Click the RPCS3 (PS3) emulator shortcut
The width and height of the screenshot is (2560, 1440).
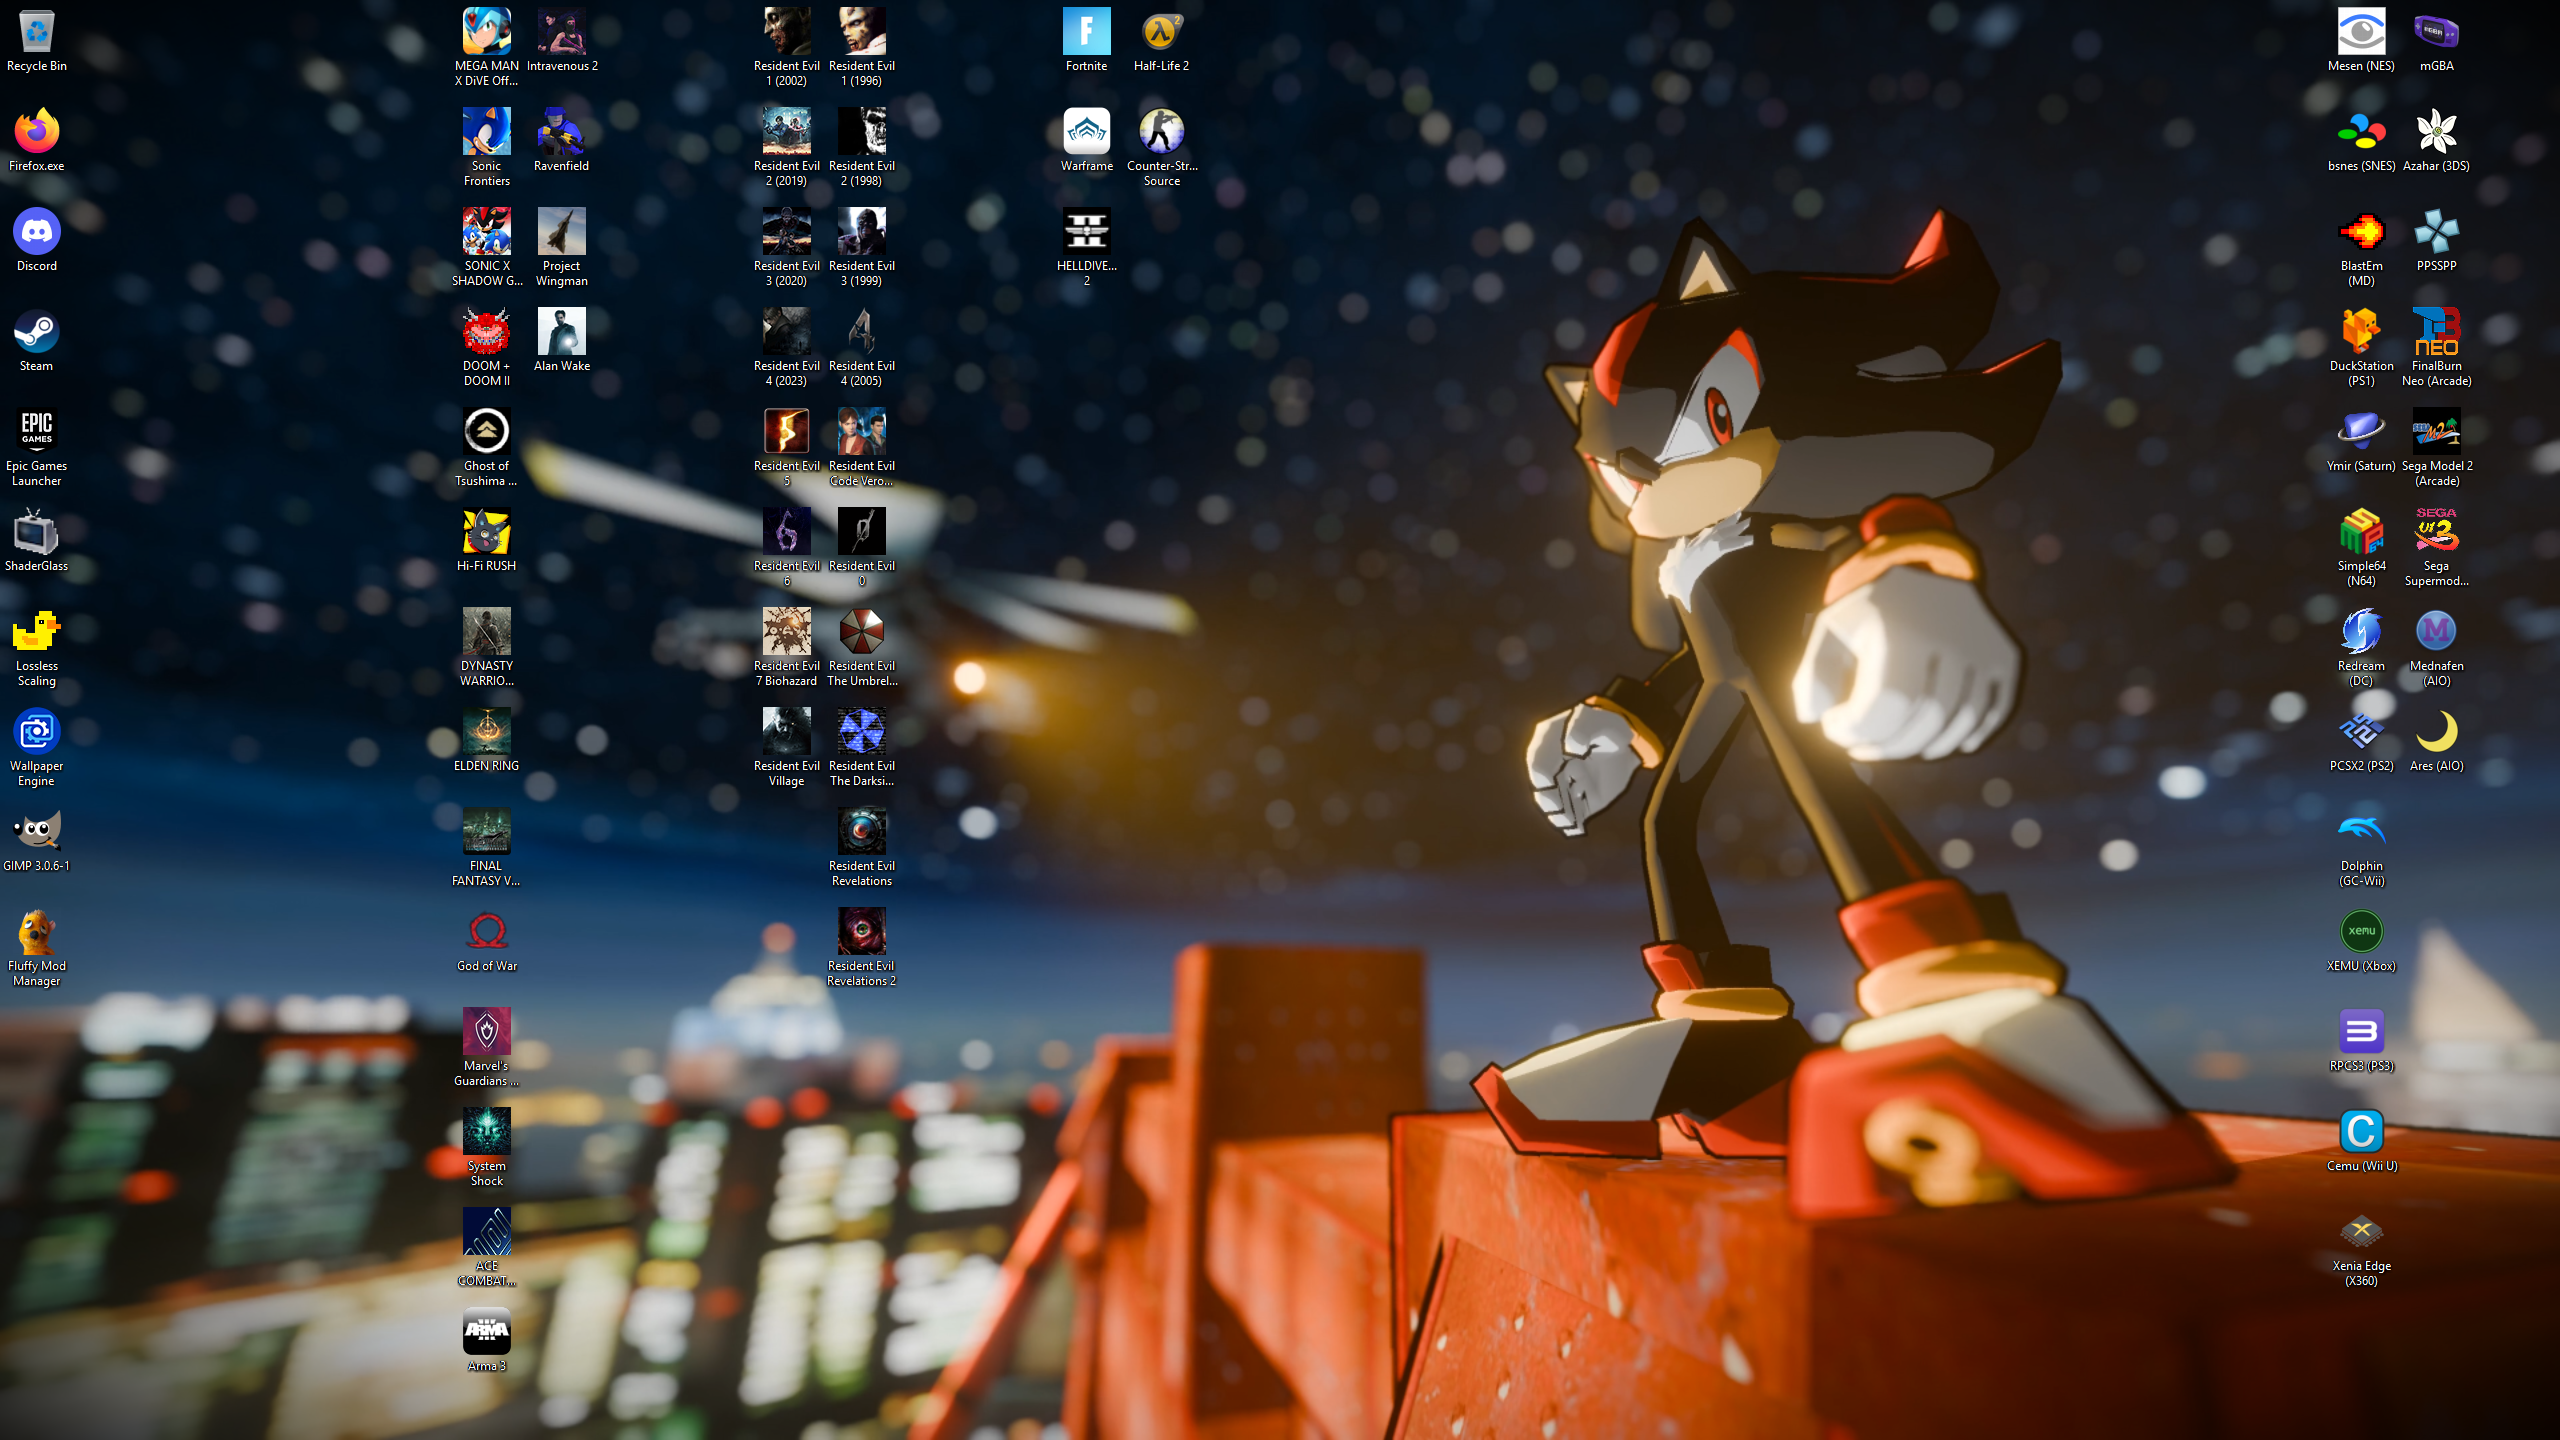(2361, 1032)
